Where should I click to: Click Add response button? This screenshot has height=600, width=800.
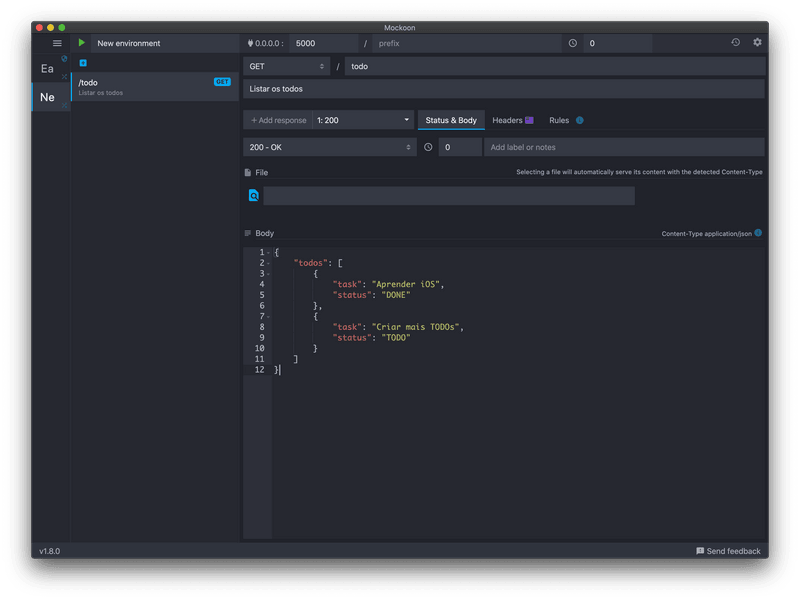[x=278, y=120]
